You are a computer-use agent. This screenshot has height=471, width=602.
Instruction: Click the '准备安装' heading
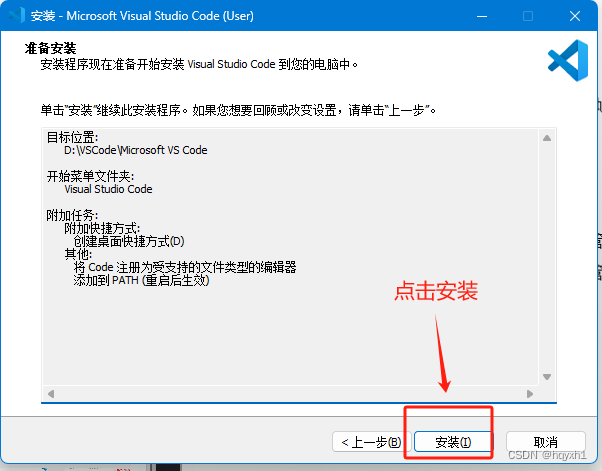click(50, 48)
